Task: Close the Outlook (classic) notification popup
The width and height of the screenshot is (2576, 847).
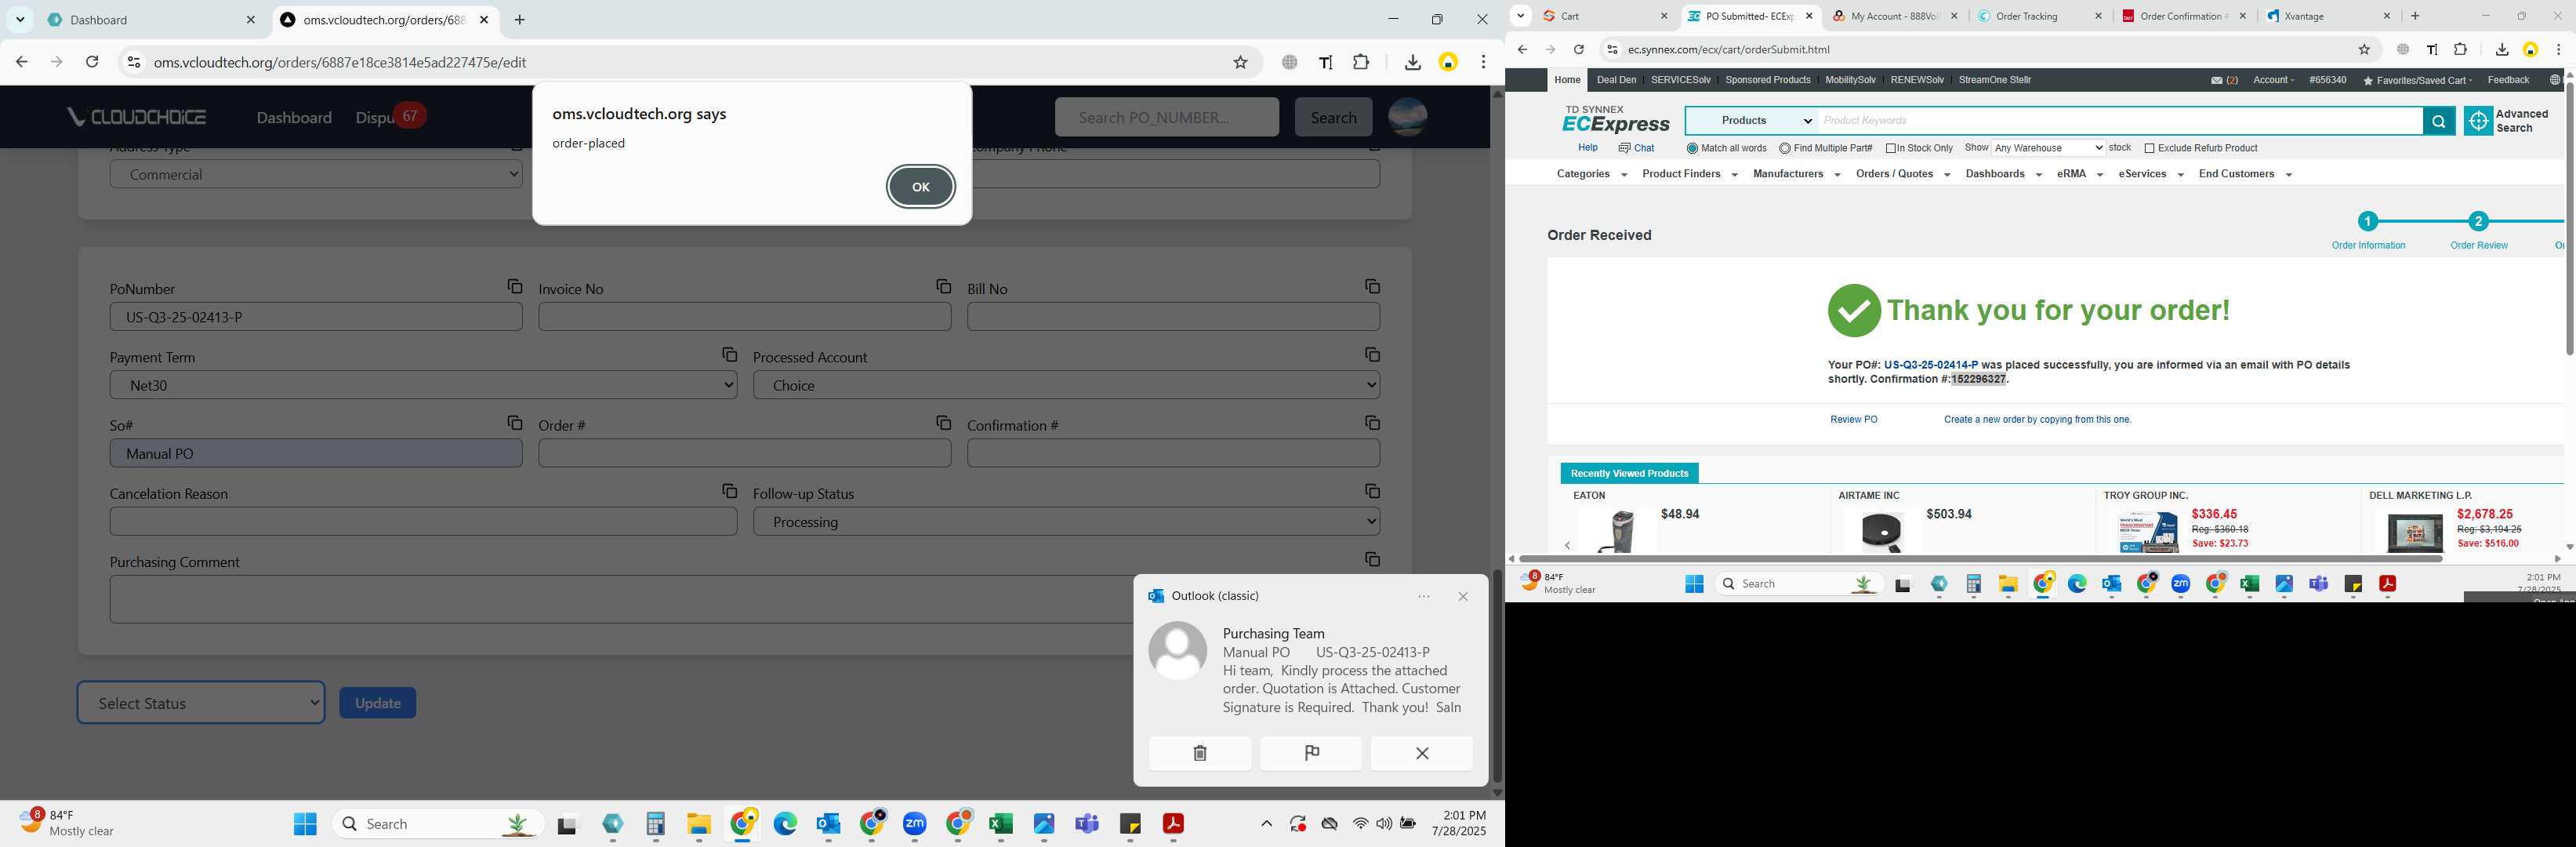Action: point(1462,596)
